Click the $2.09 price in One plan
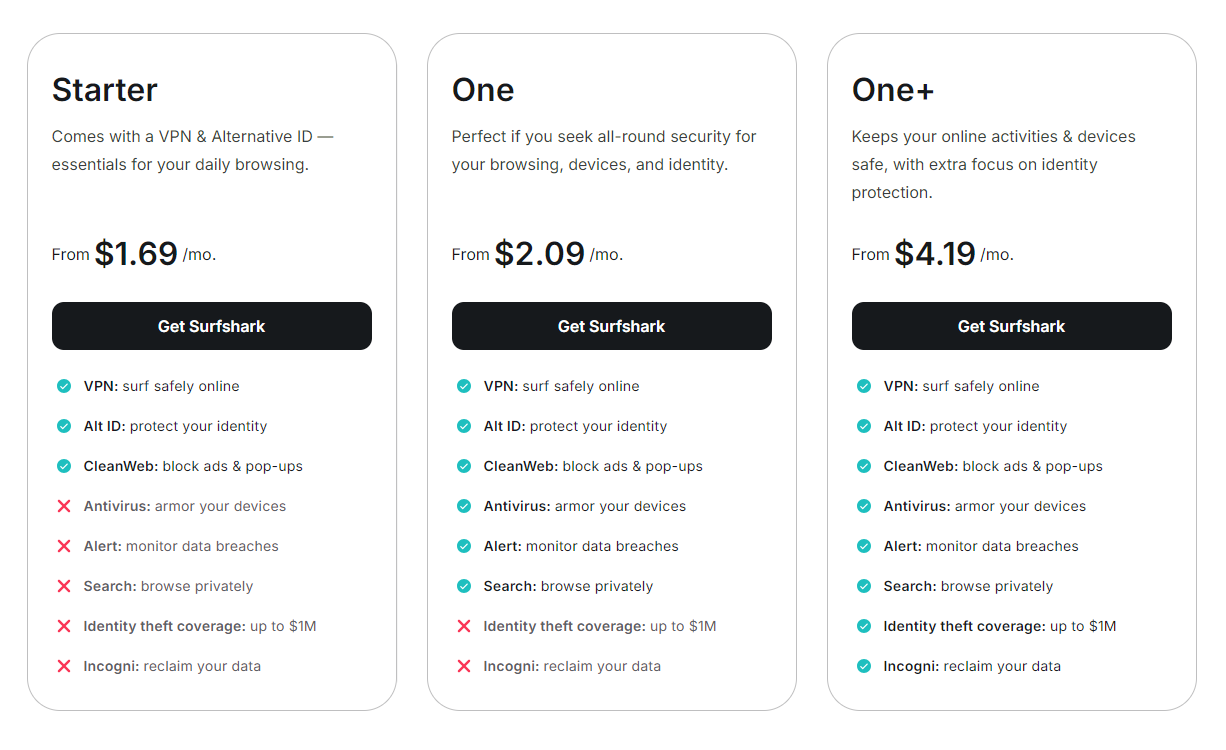 pyautogui.click(x=539, y=253)
